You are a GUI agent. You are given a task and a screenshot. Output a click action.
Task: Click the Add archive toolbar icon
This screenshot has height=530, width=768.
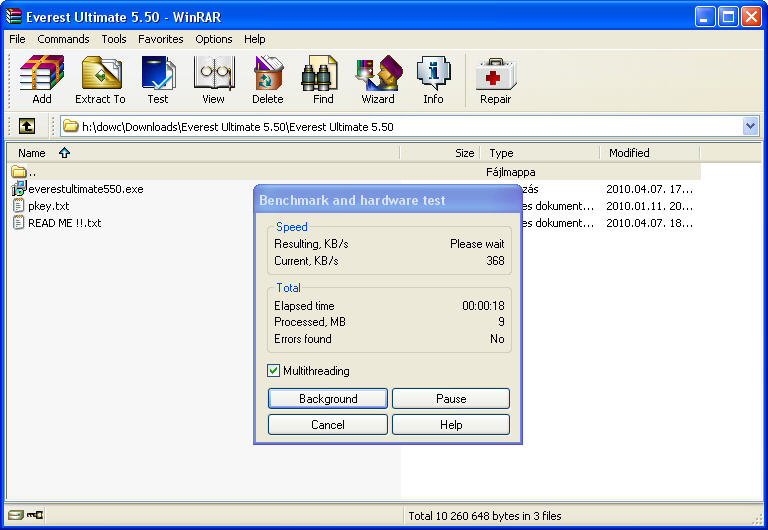pyautogui.click(x=42, y=73)
